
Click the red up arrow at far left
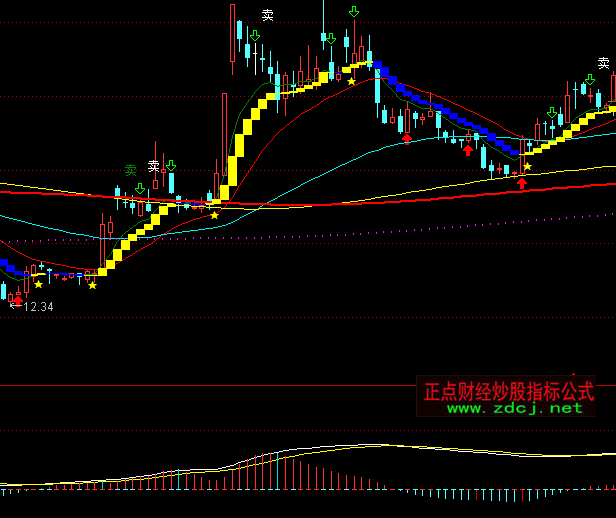17,299
